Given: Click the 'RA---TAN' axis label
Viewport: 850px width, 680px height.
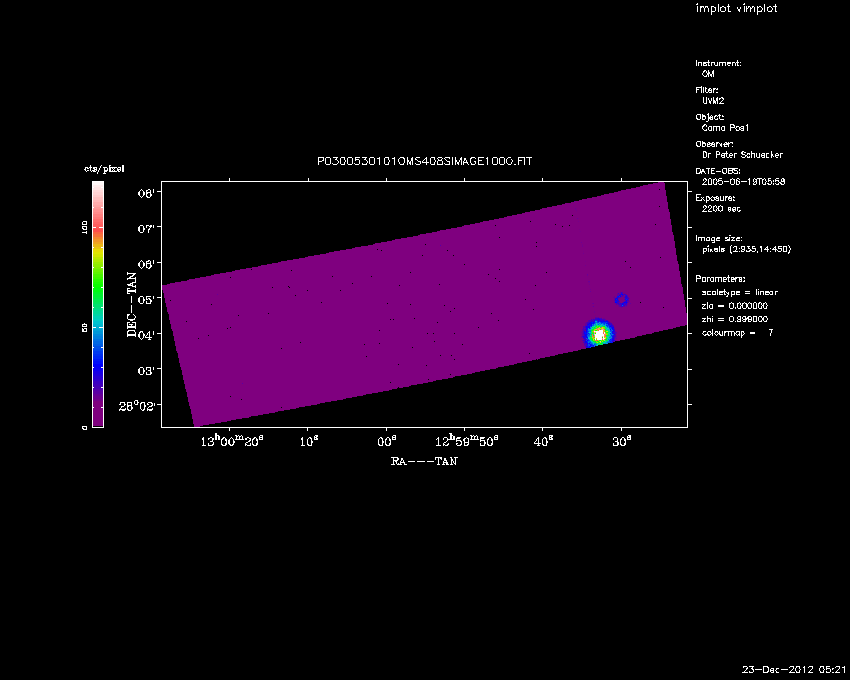Looking at the screenshot, I should pos(424,461).
